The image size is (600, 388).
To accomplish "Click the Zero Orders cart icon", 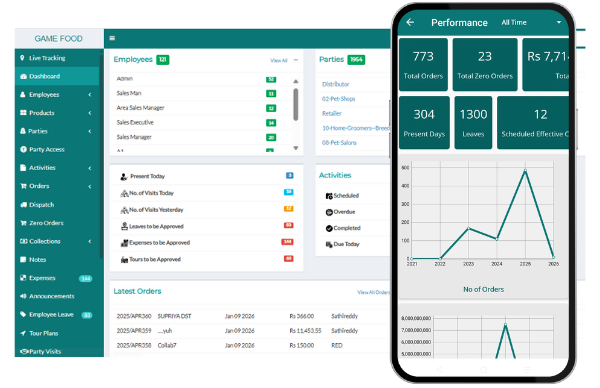I will point(23,223).
